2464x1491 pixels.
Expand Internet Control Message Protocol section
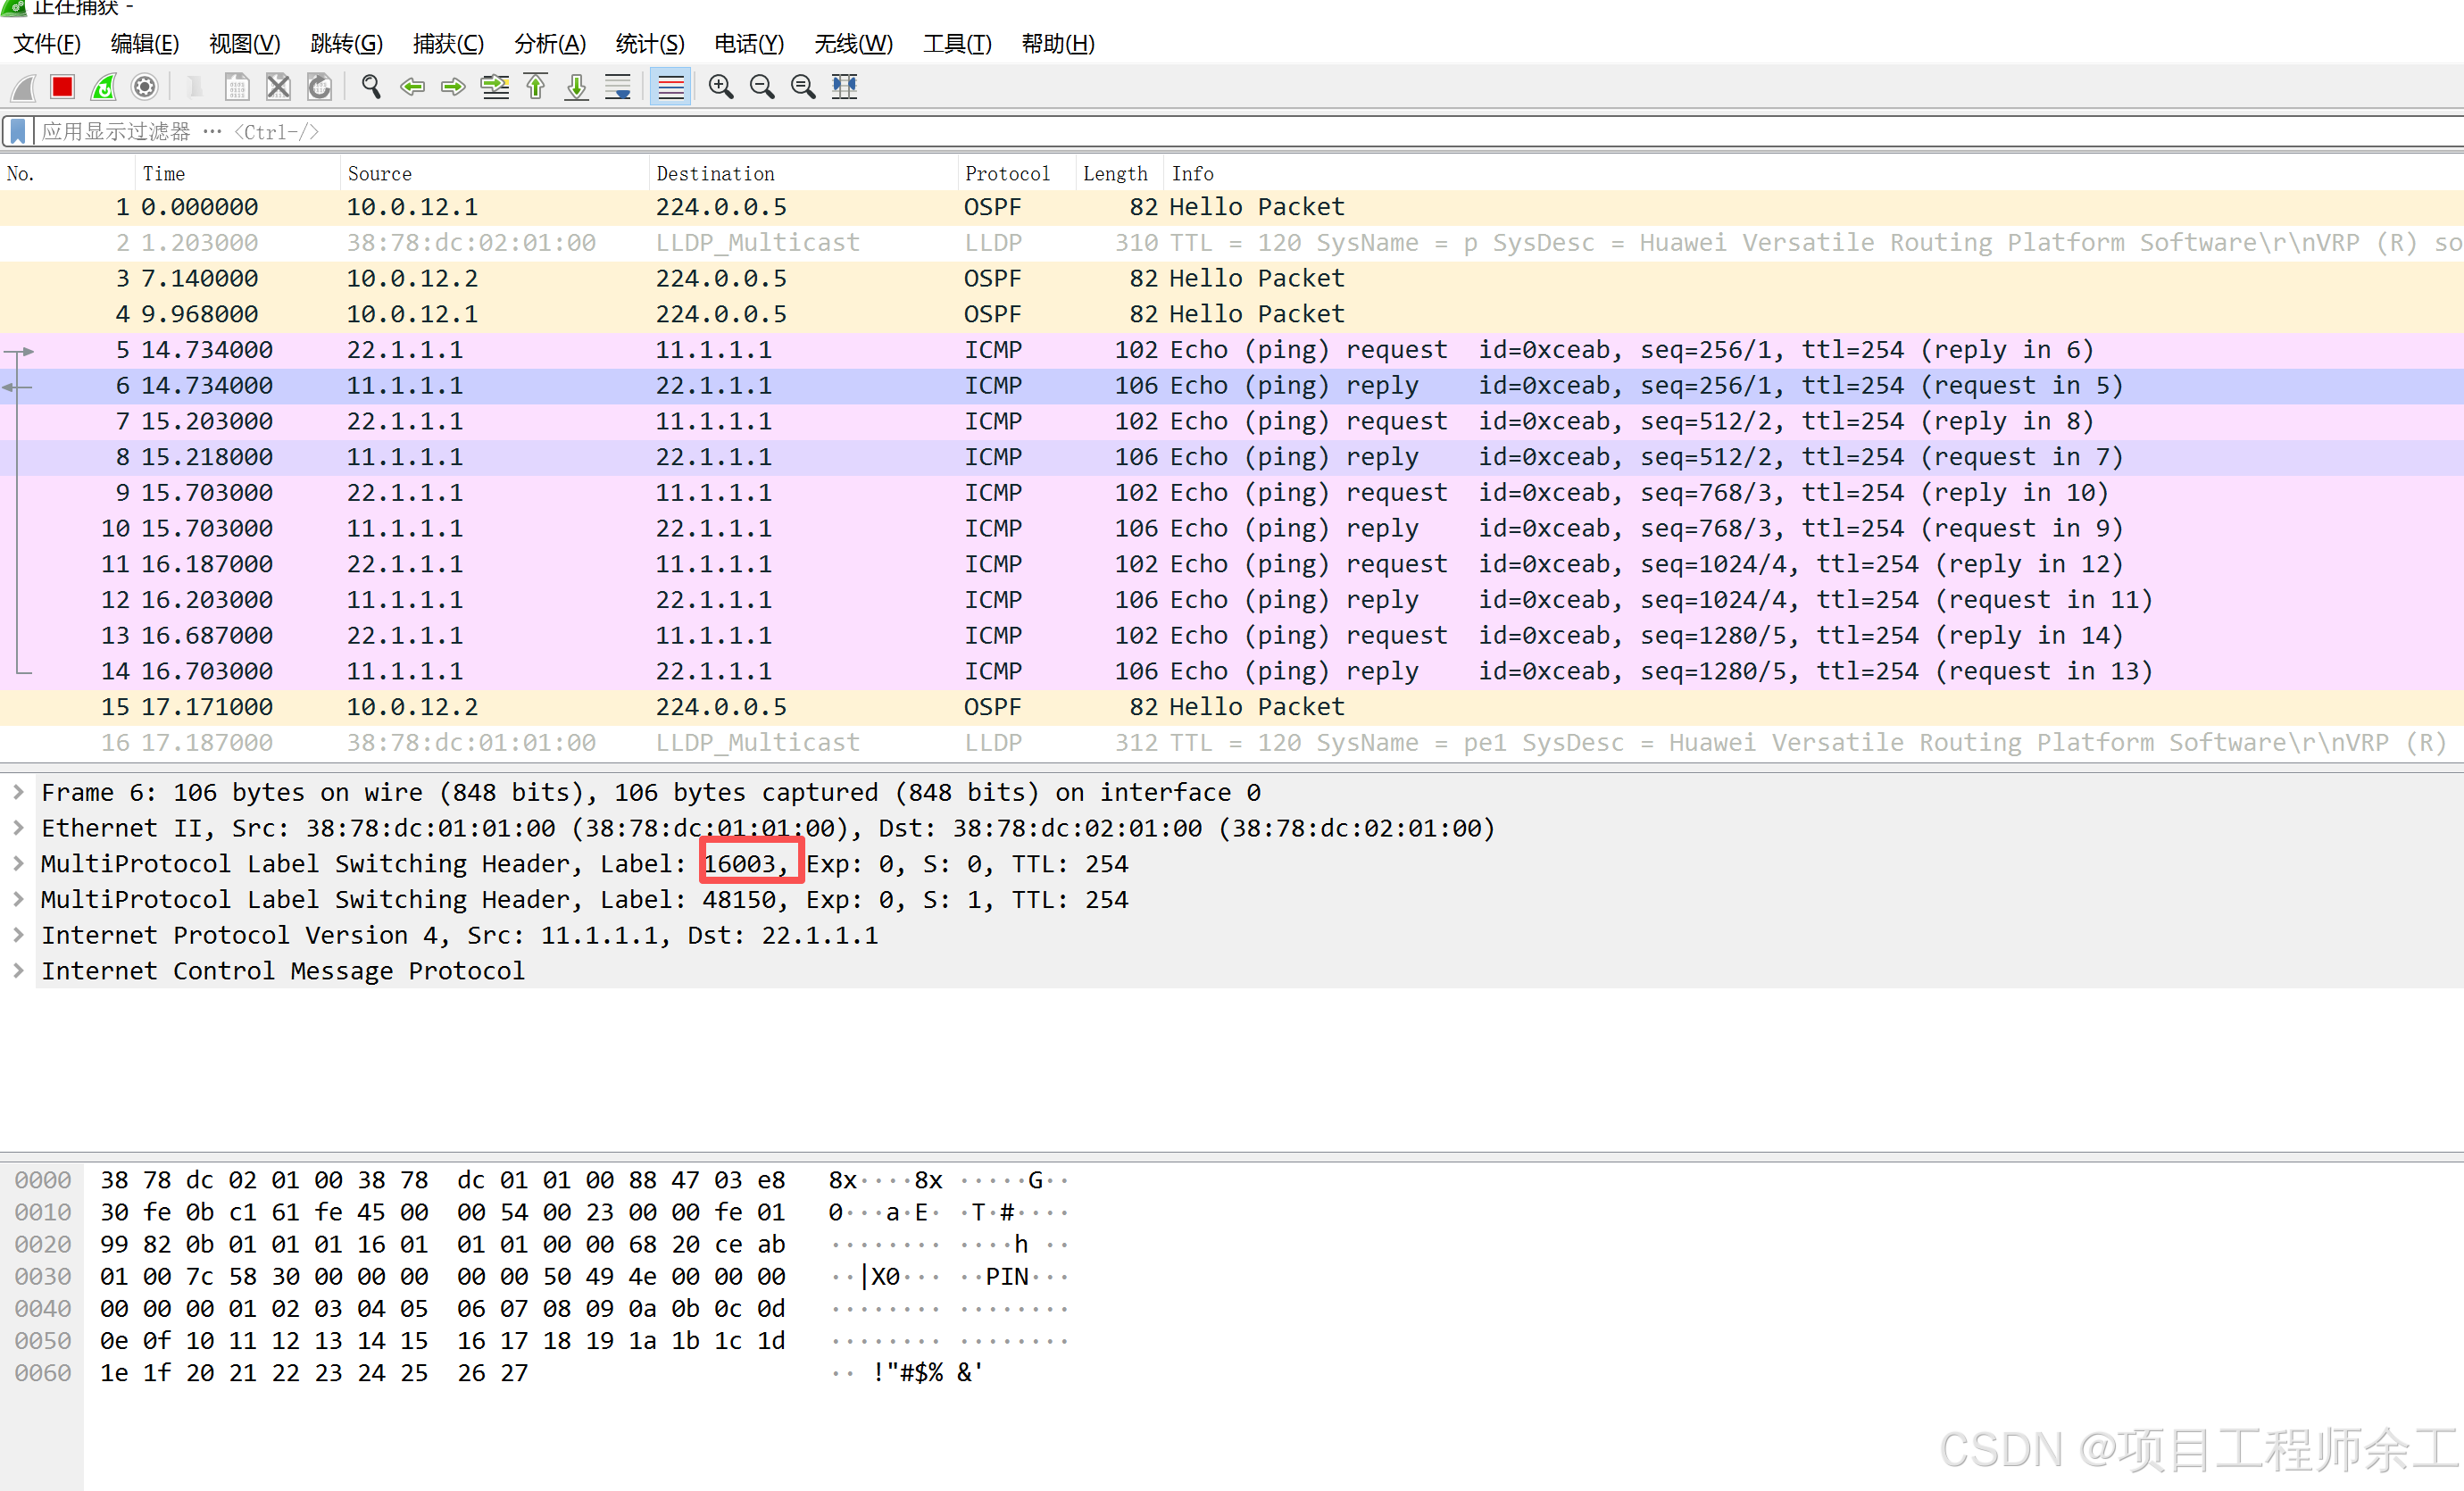click(18, 971)
